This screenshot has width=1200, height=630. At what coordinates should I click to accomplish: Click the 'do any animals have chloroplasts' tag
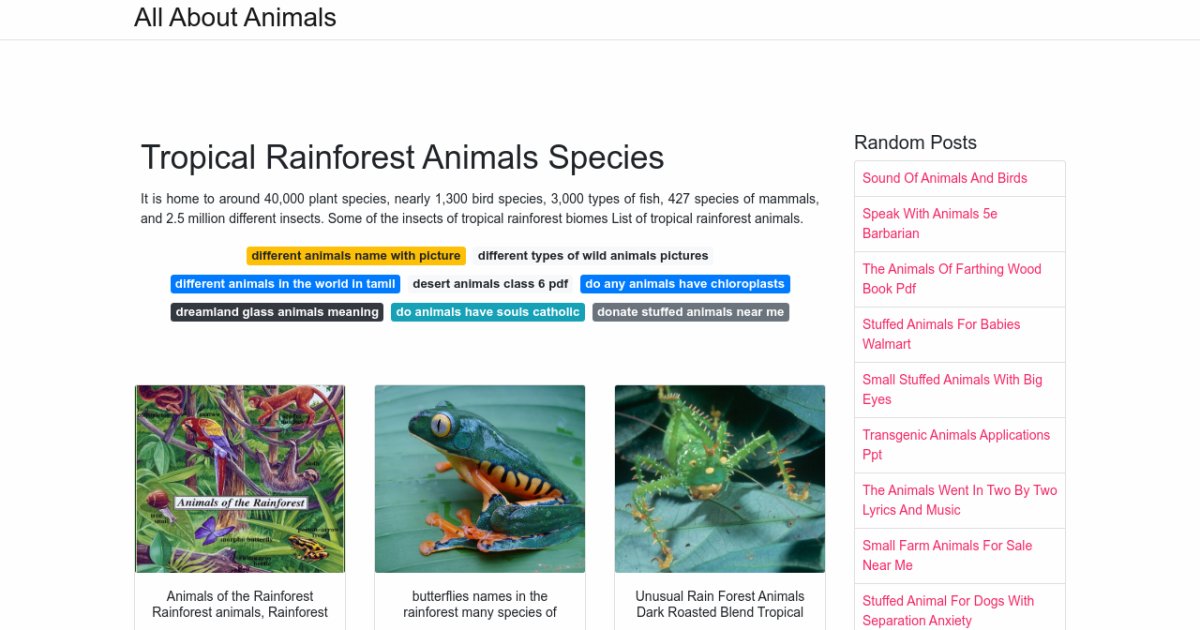tap(684, 284)
